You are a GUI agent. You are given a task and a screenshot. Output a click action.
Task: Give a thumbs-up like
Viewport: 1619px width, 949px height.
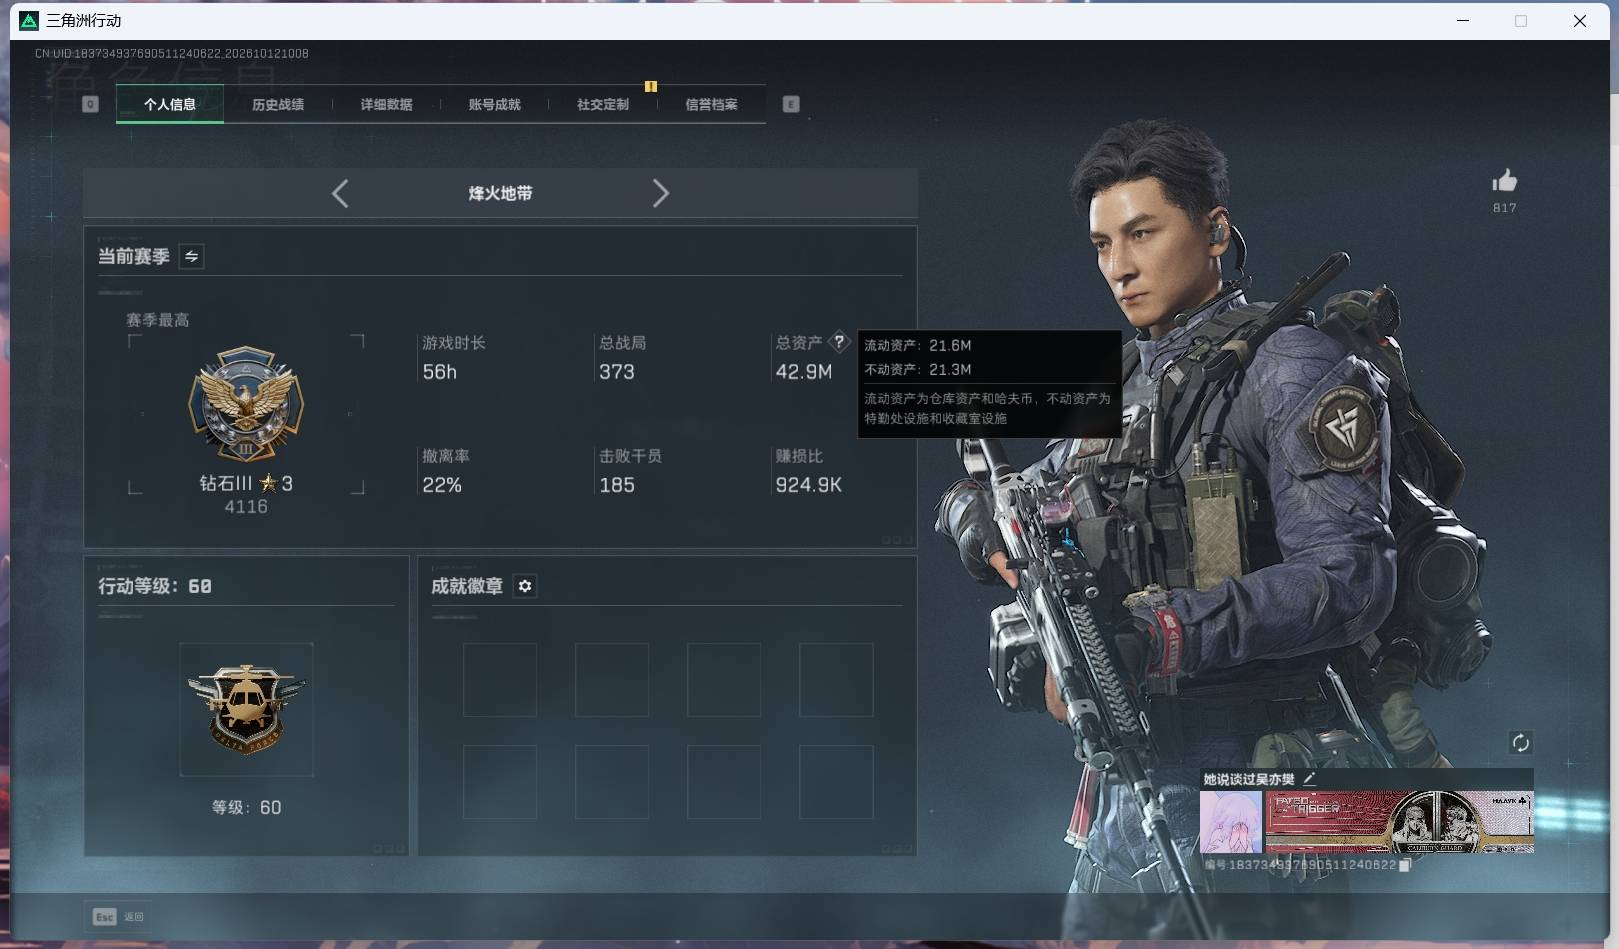coord(1504,181)
